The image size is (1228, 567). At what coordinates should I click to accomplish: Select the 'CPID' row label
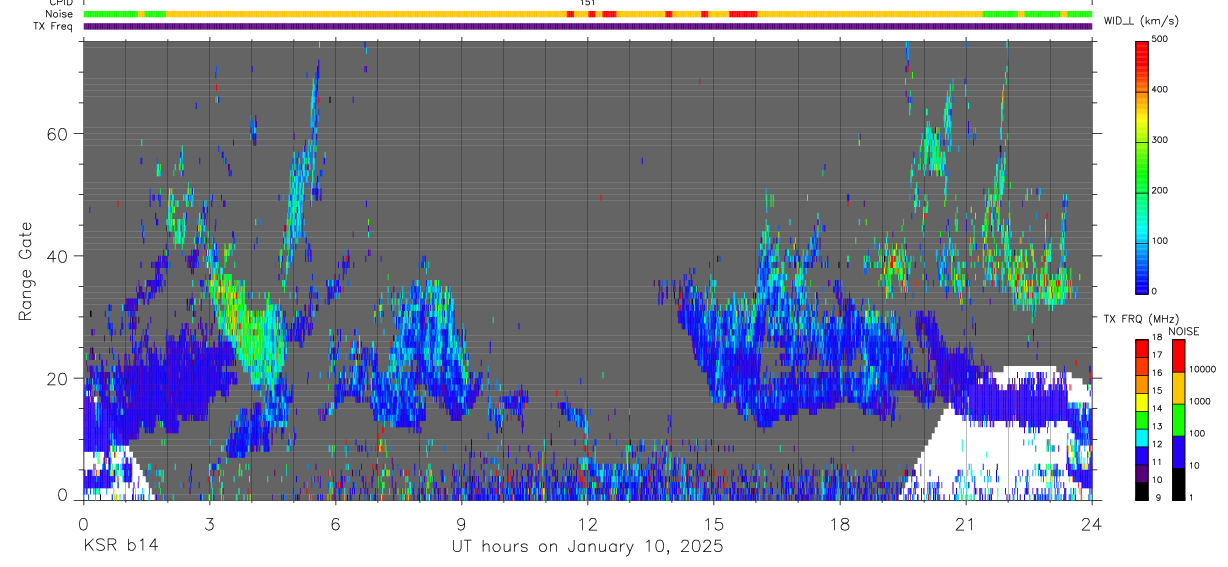point(60,3)
